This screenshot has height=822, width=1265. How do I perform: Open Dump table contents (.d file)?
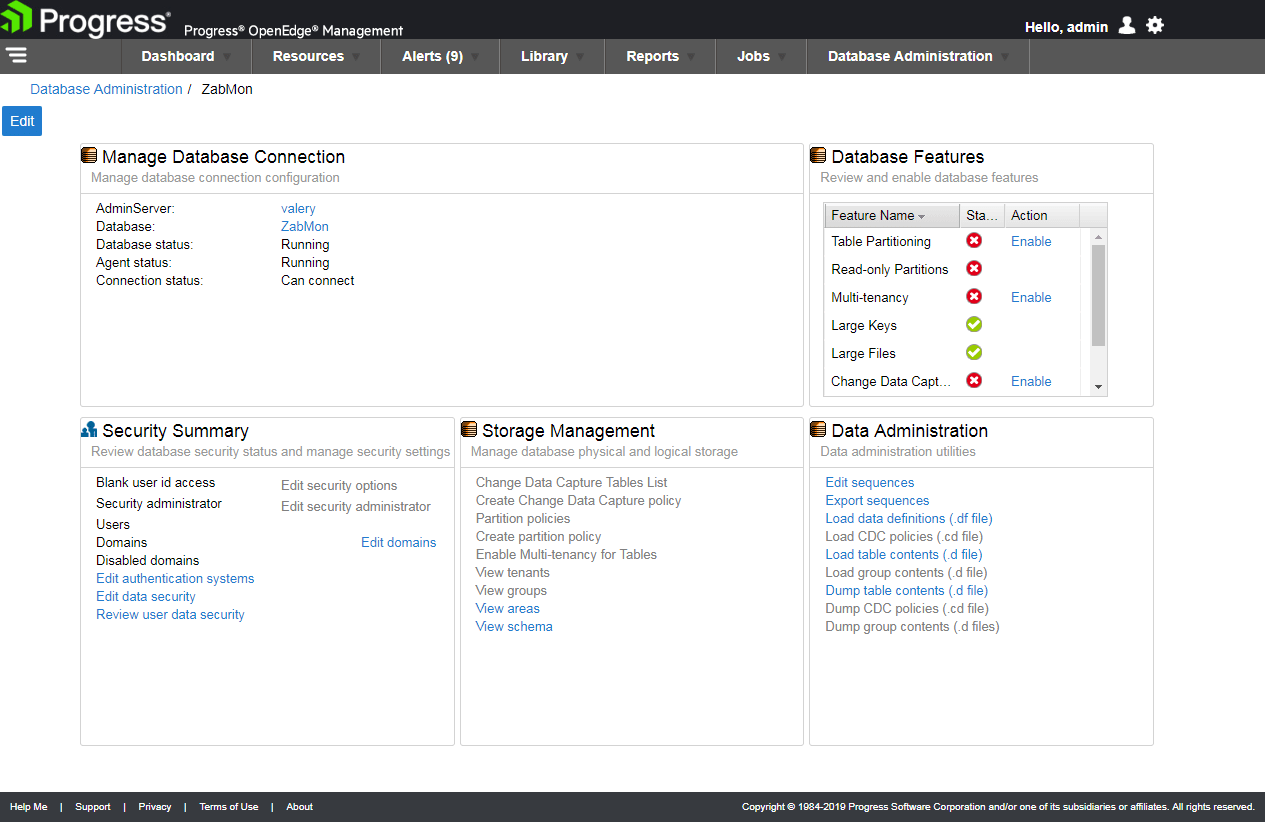tap(907, 590)
